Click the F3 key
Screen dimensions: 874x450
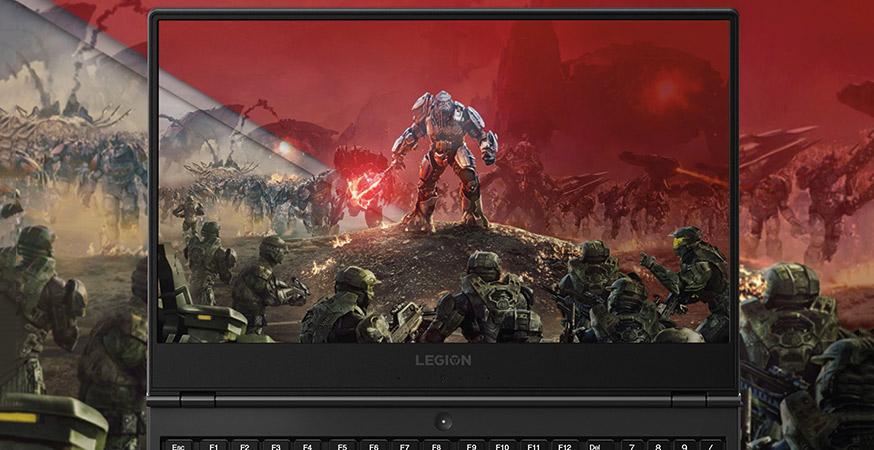pyautogui.click(x=276, y=446)
